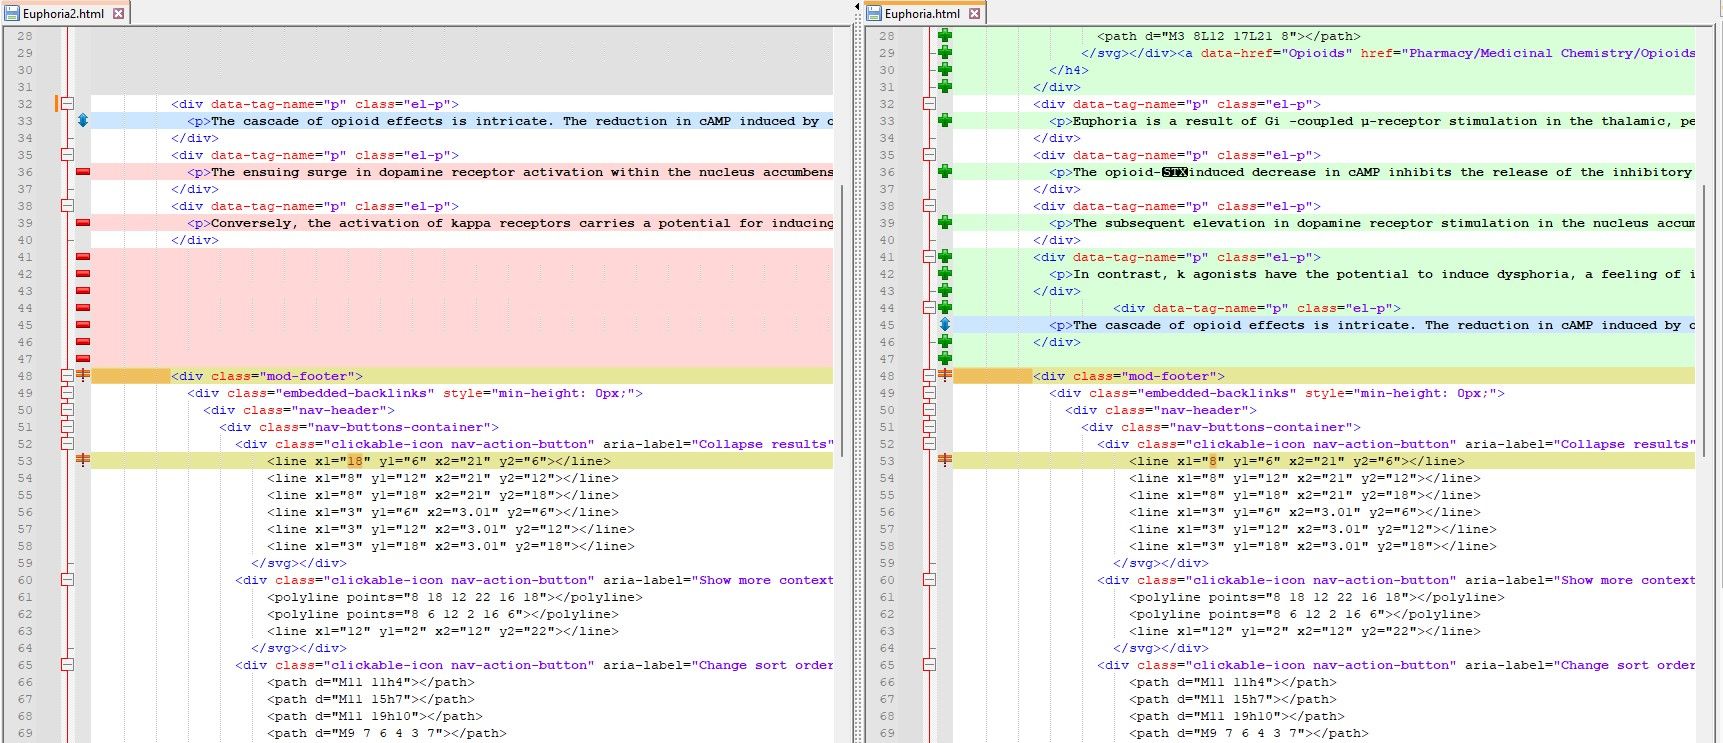The image size is (1723, 743).
Task: Close the Euphoria2.html tab
Action: coord(119,14)
